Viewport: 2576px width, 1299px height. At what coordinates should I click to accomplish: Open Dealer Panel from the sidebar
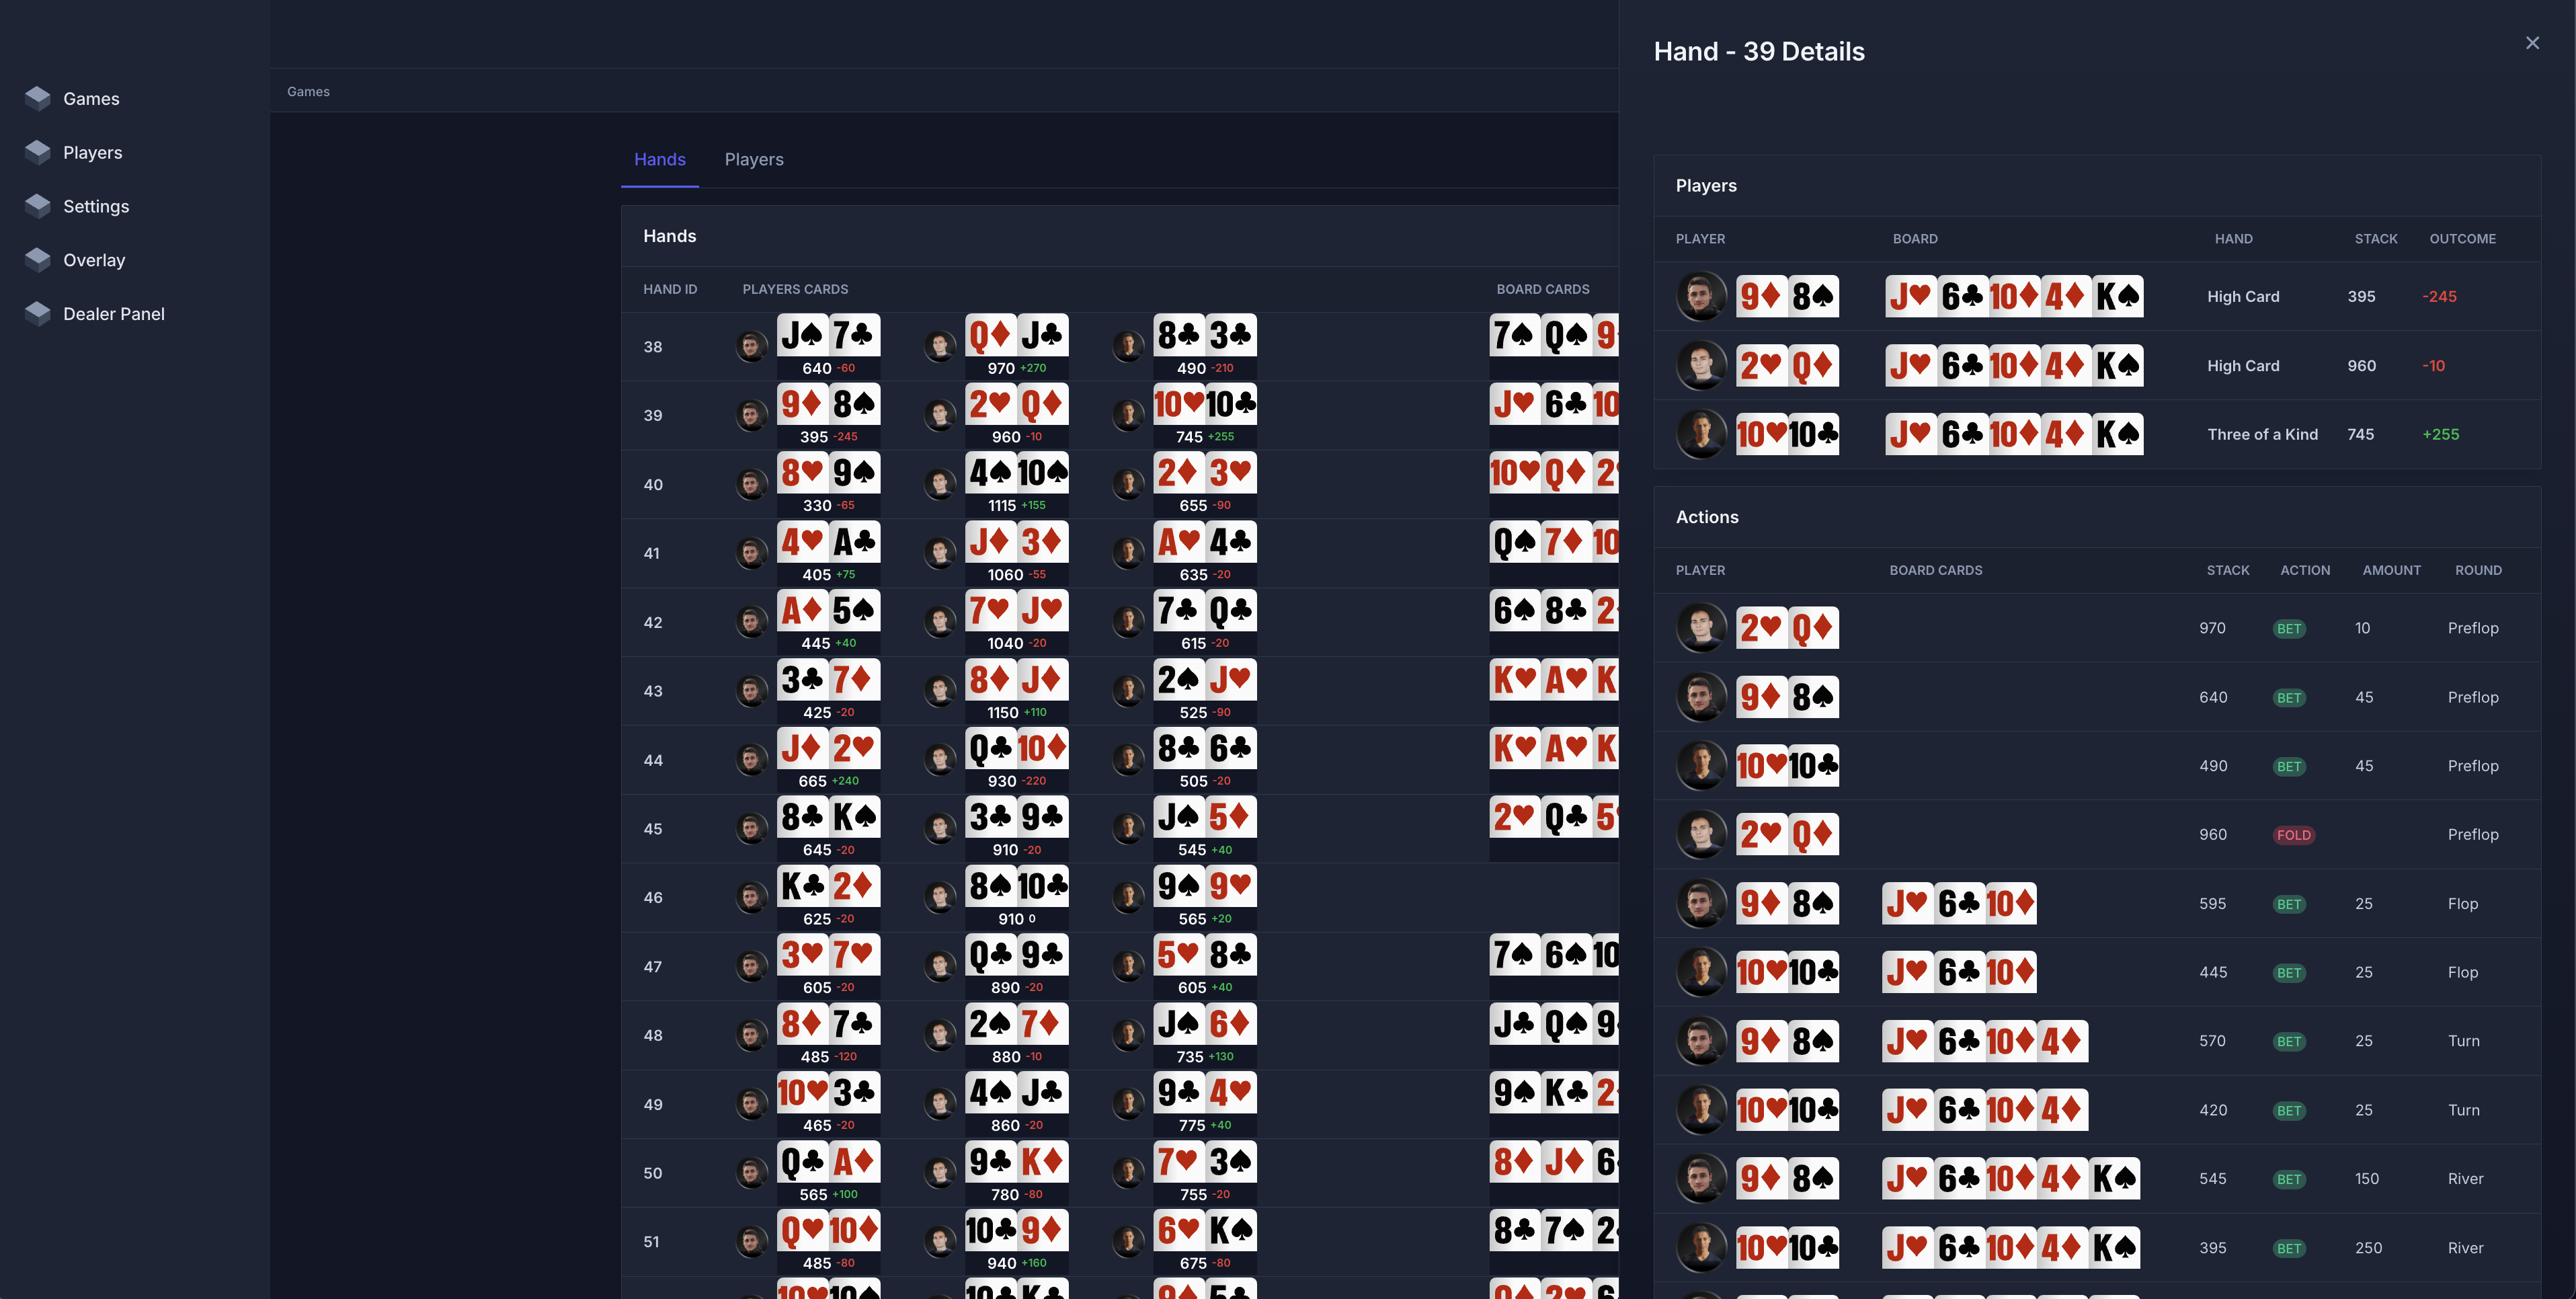coord(113,314)
